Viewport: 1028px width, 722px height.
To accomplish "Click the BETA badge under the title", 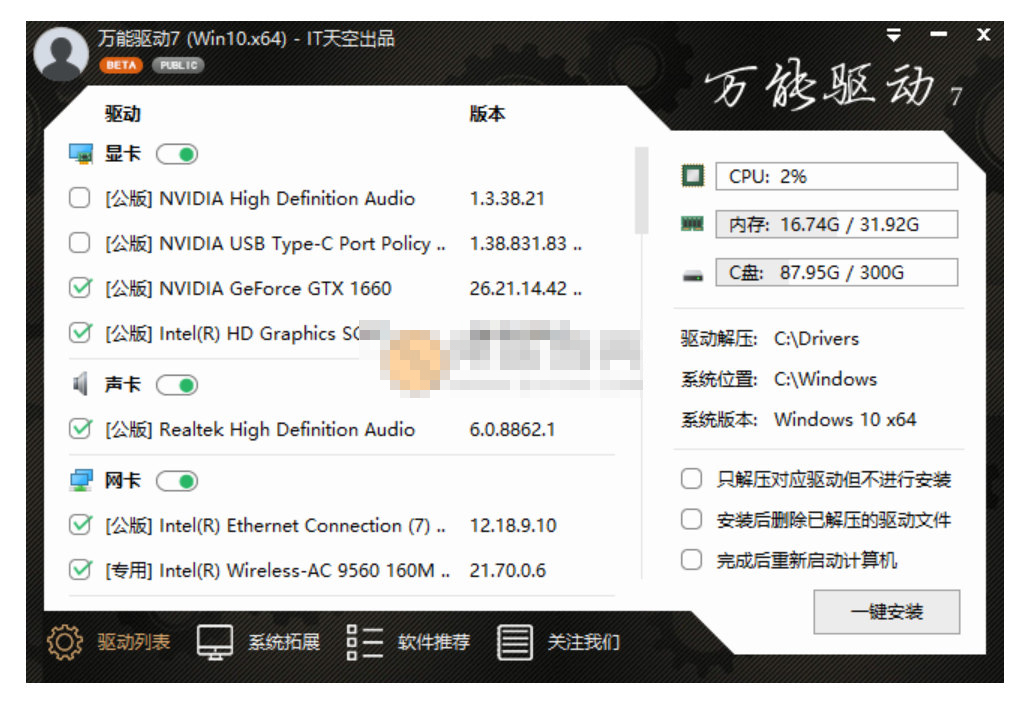I will point(123,65).
